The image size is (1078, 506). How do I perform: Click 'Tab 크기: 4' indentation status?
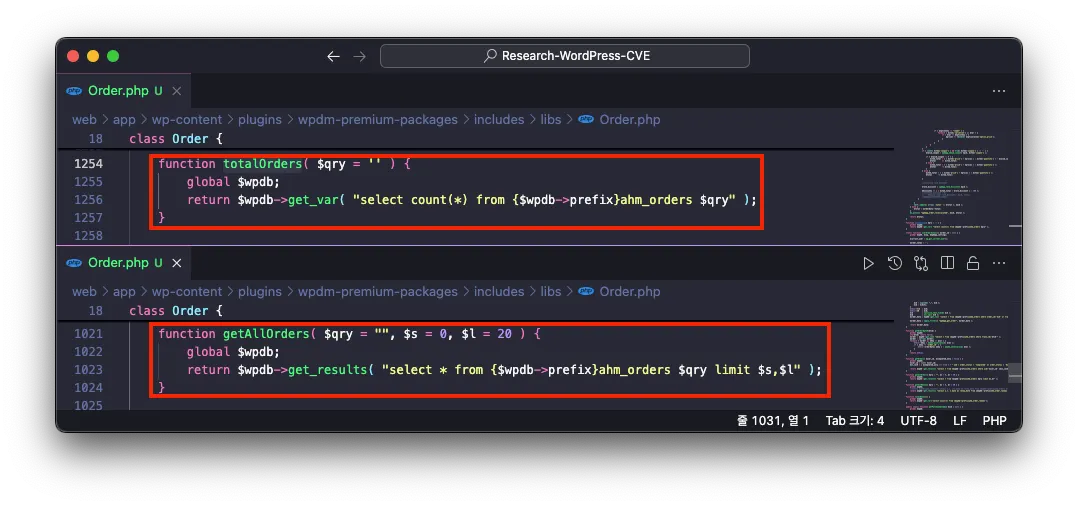pyautogui.click(x=855, y=421)
